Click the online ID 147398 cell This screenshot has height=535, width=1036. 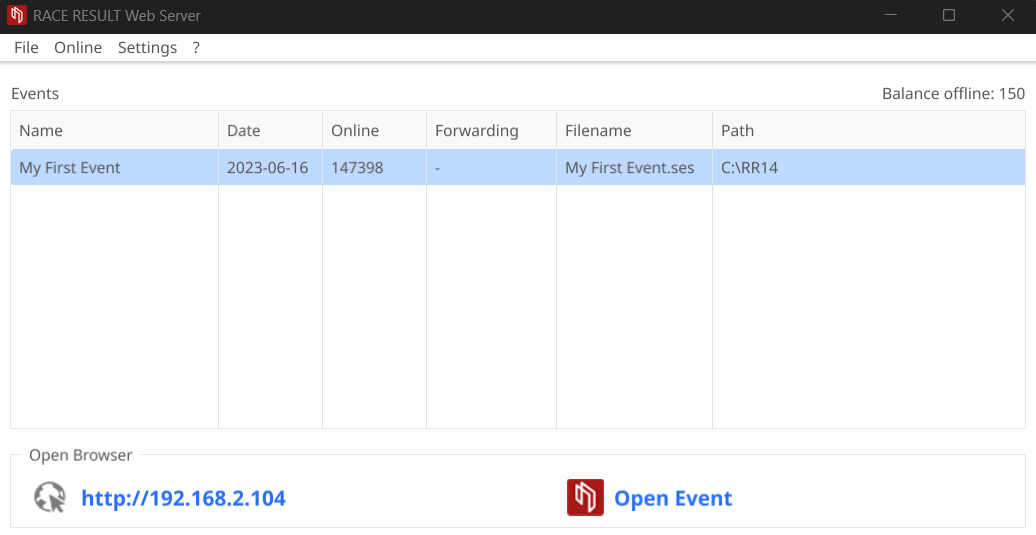click(x=357, y=168)
